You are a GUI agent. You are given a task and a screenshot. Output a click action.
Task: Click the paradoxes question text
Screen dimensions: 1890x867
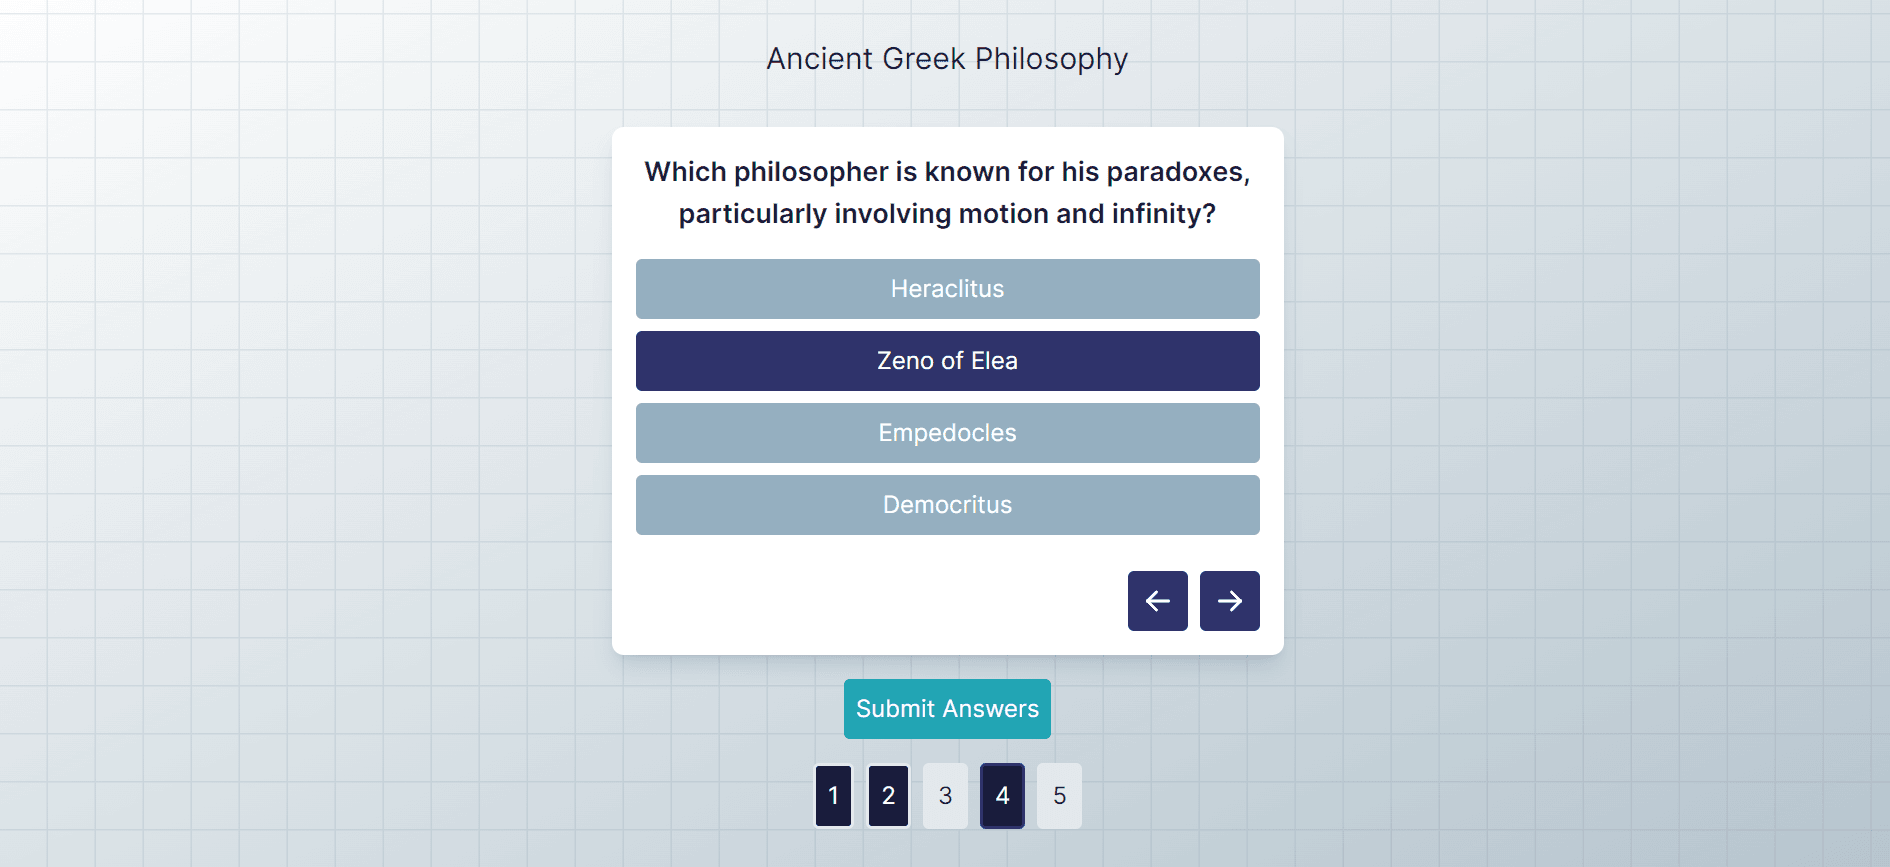tap(947, 192)
